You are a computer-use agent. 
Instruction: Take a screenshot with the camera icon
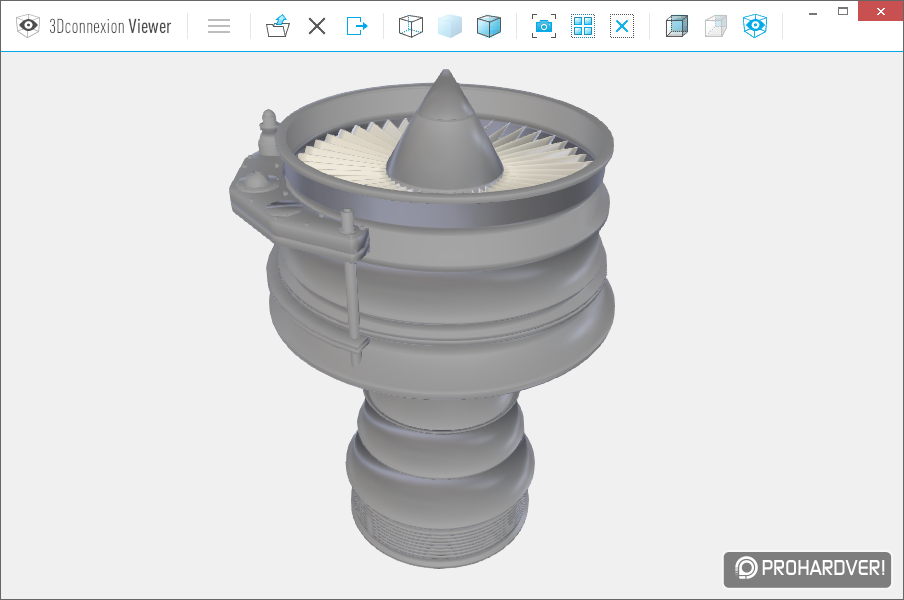pyautogui.click(x=544, y=26)
